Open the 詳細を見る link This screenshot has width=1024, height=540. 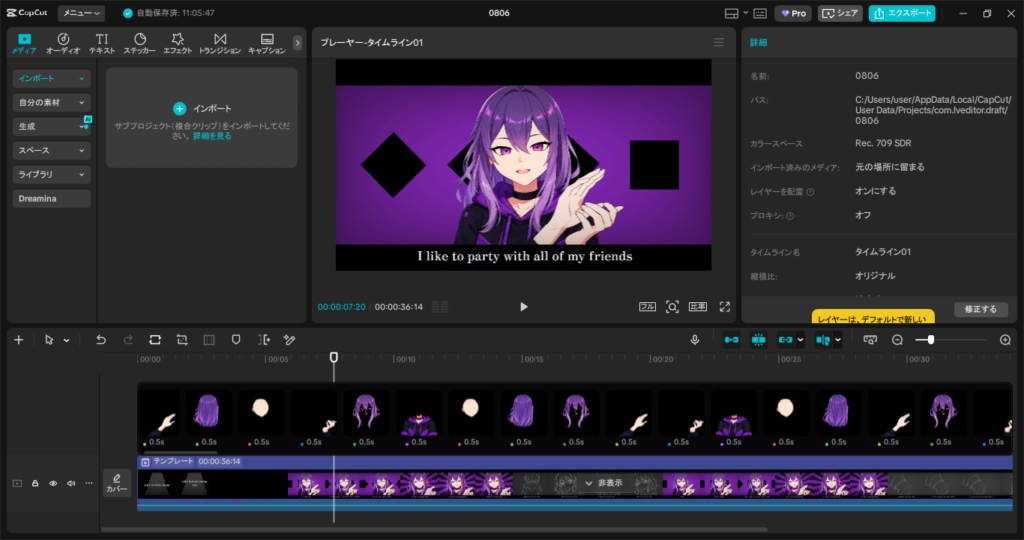pyautogui.click(x=212, y=136)
